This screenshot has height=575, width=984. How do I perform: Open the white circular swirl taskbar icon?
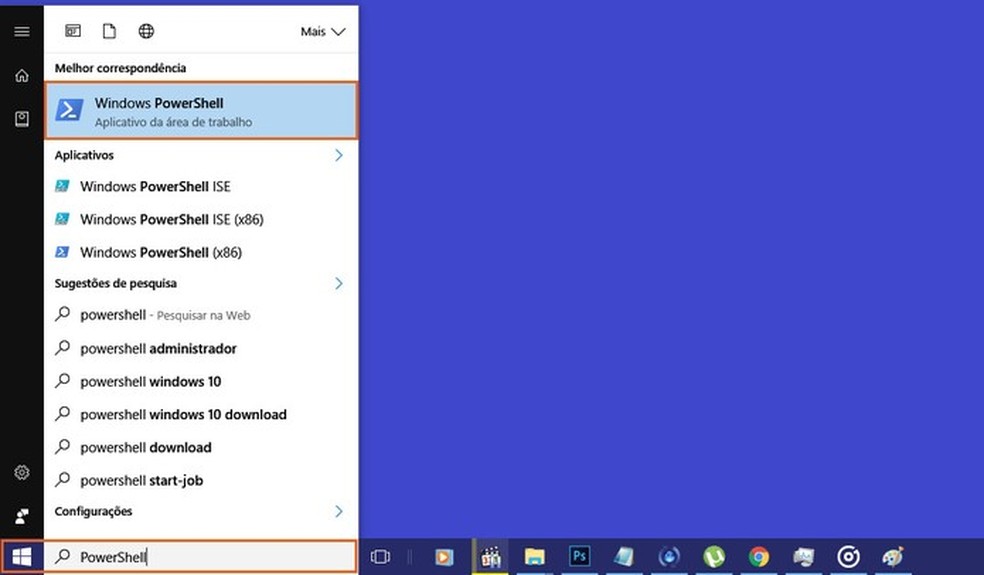tap(848, 557)
